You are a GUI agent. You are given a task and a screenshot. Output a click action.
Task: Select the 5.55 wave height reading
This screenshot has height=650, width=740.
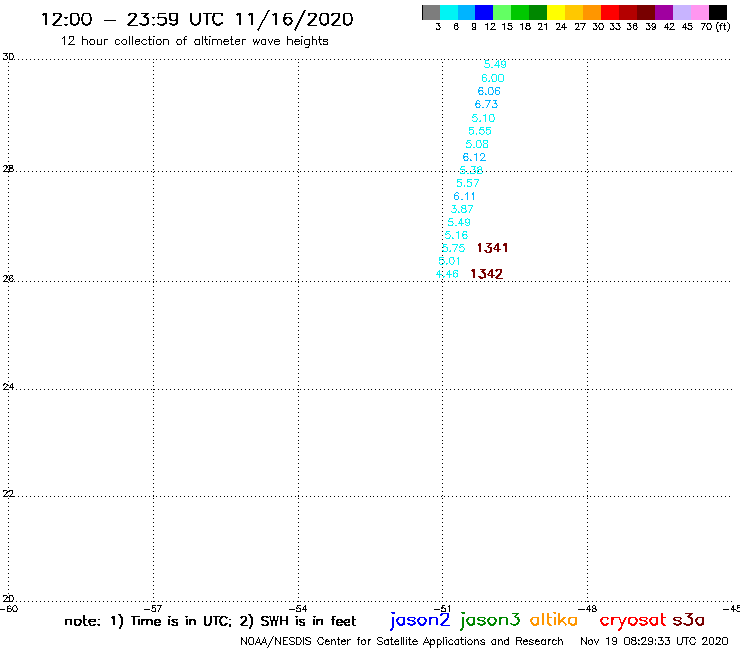480,131
